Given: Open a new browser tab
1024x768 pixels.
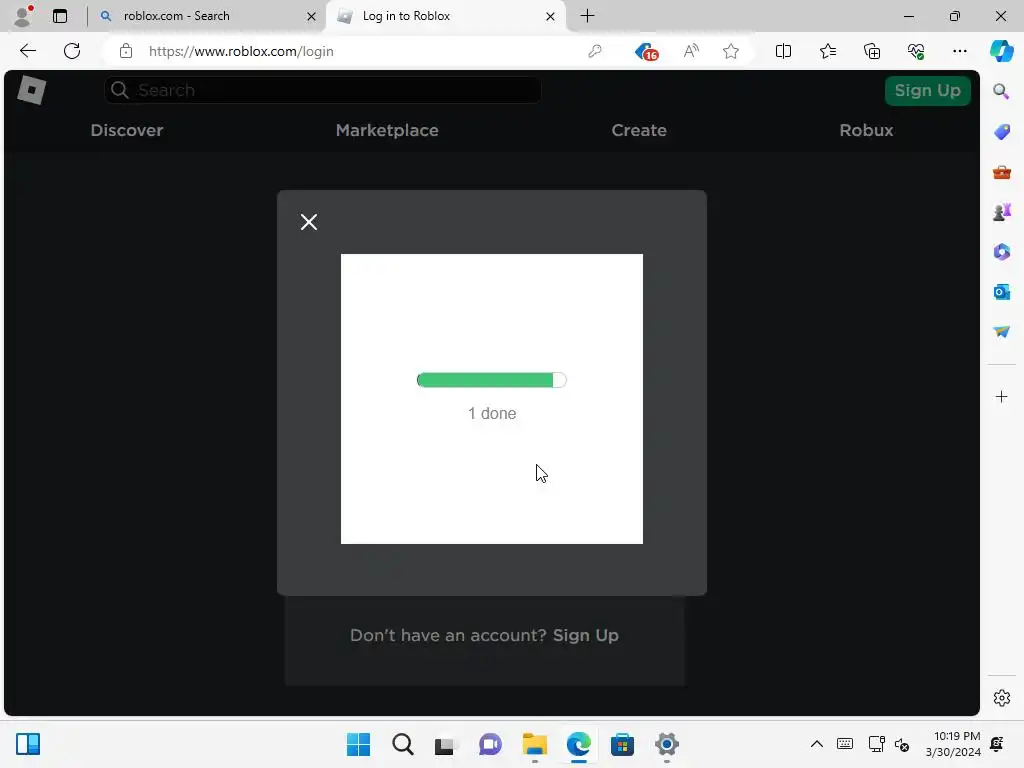Looking at the screenshot, I should (x=587, y=16).
